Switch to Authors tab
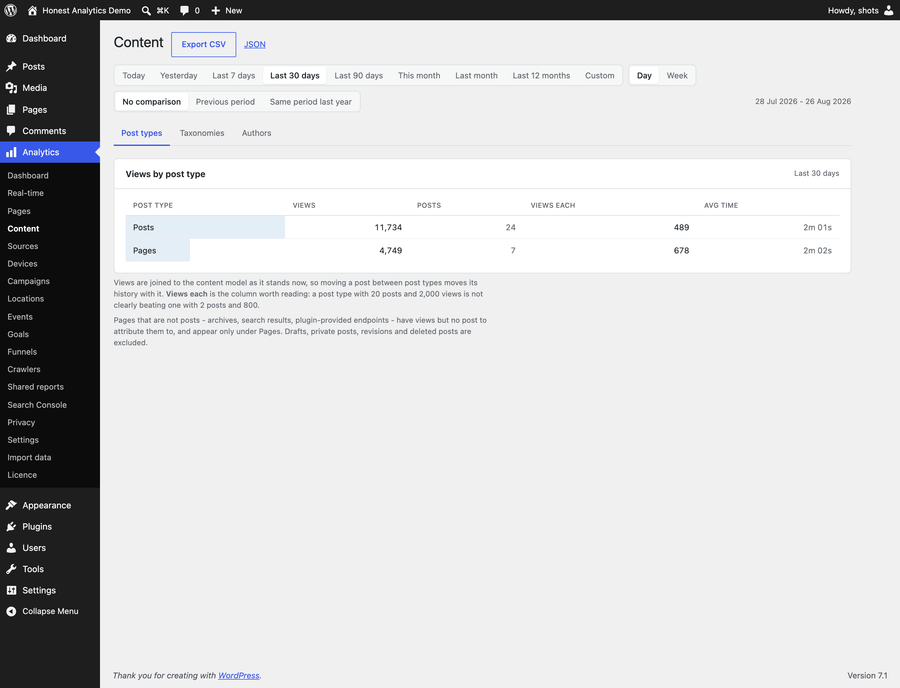The image size is (900, 688). pyautogui.click(x=257, y=133)
